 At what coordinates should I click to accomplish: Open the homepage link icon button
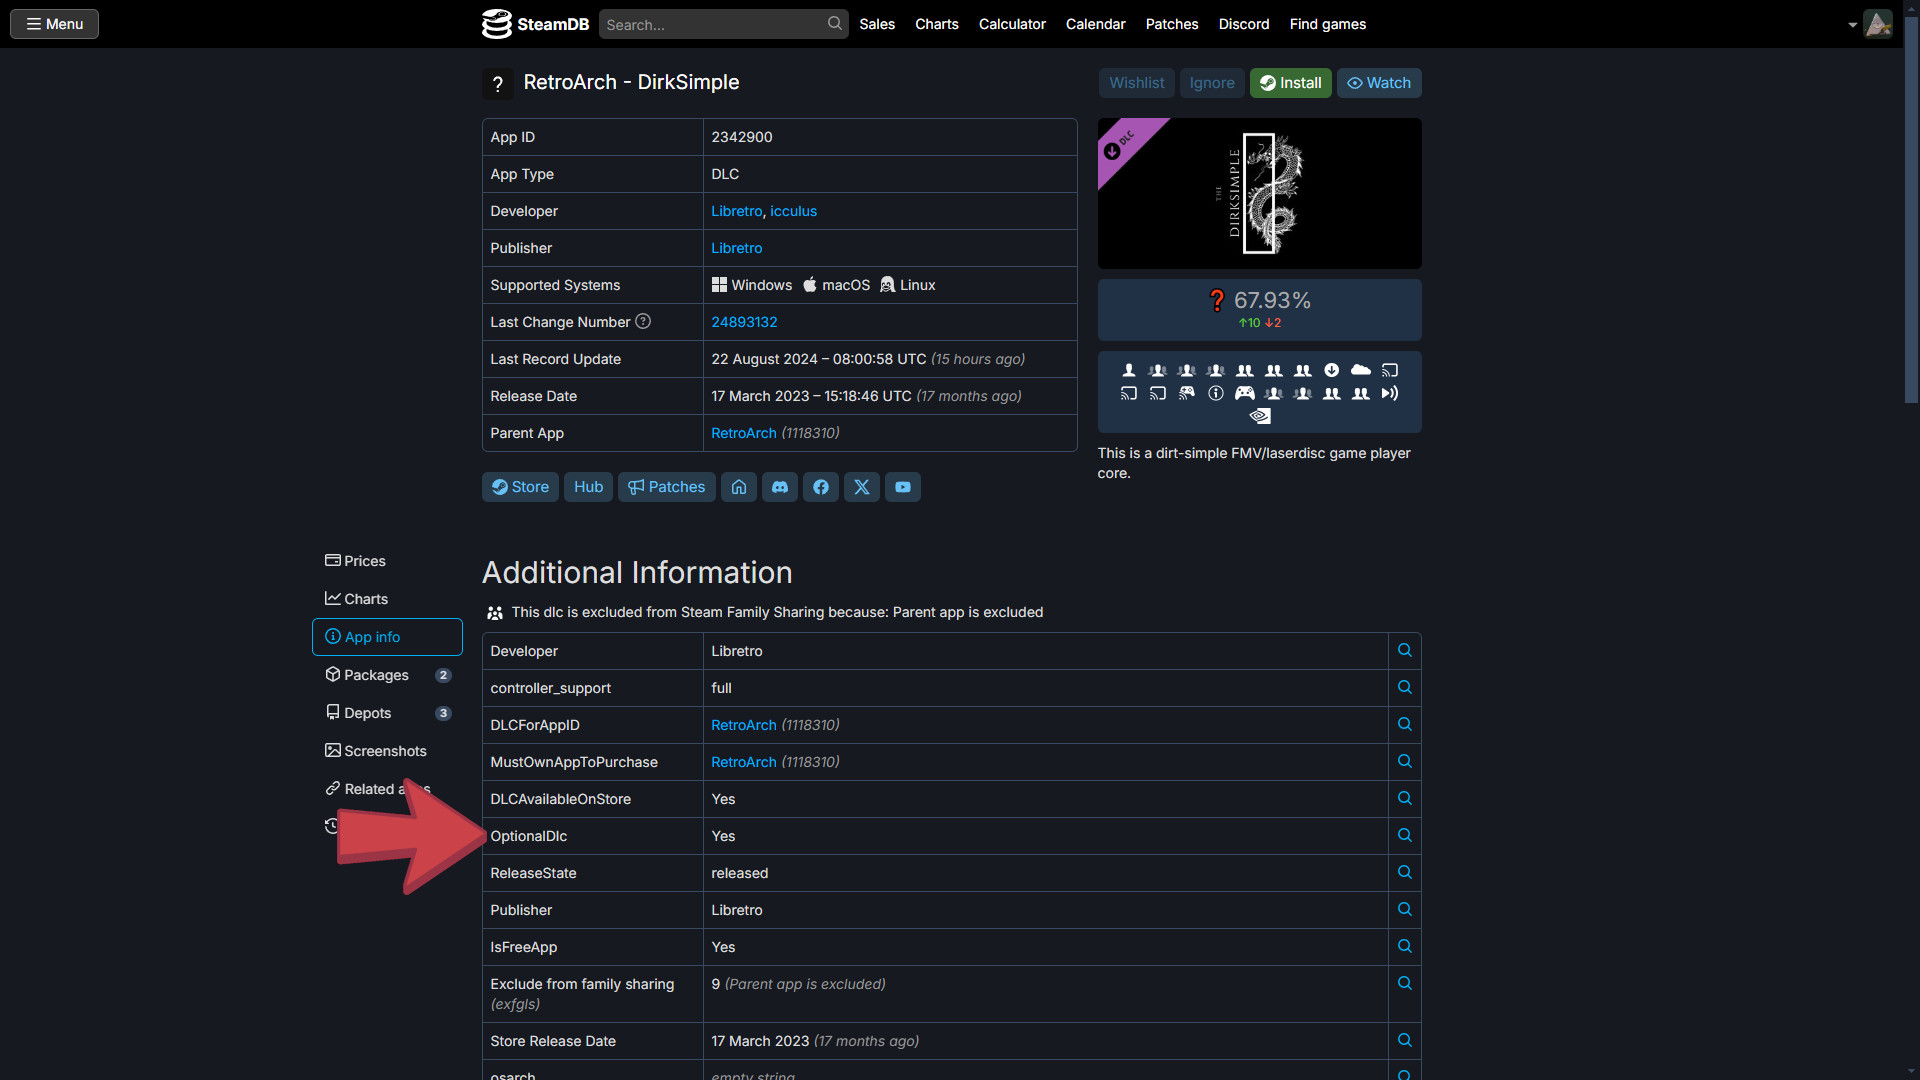(739, 487)
